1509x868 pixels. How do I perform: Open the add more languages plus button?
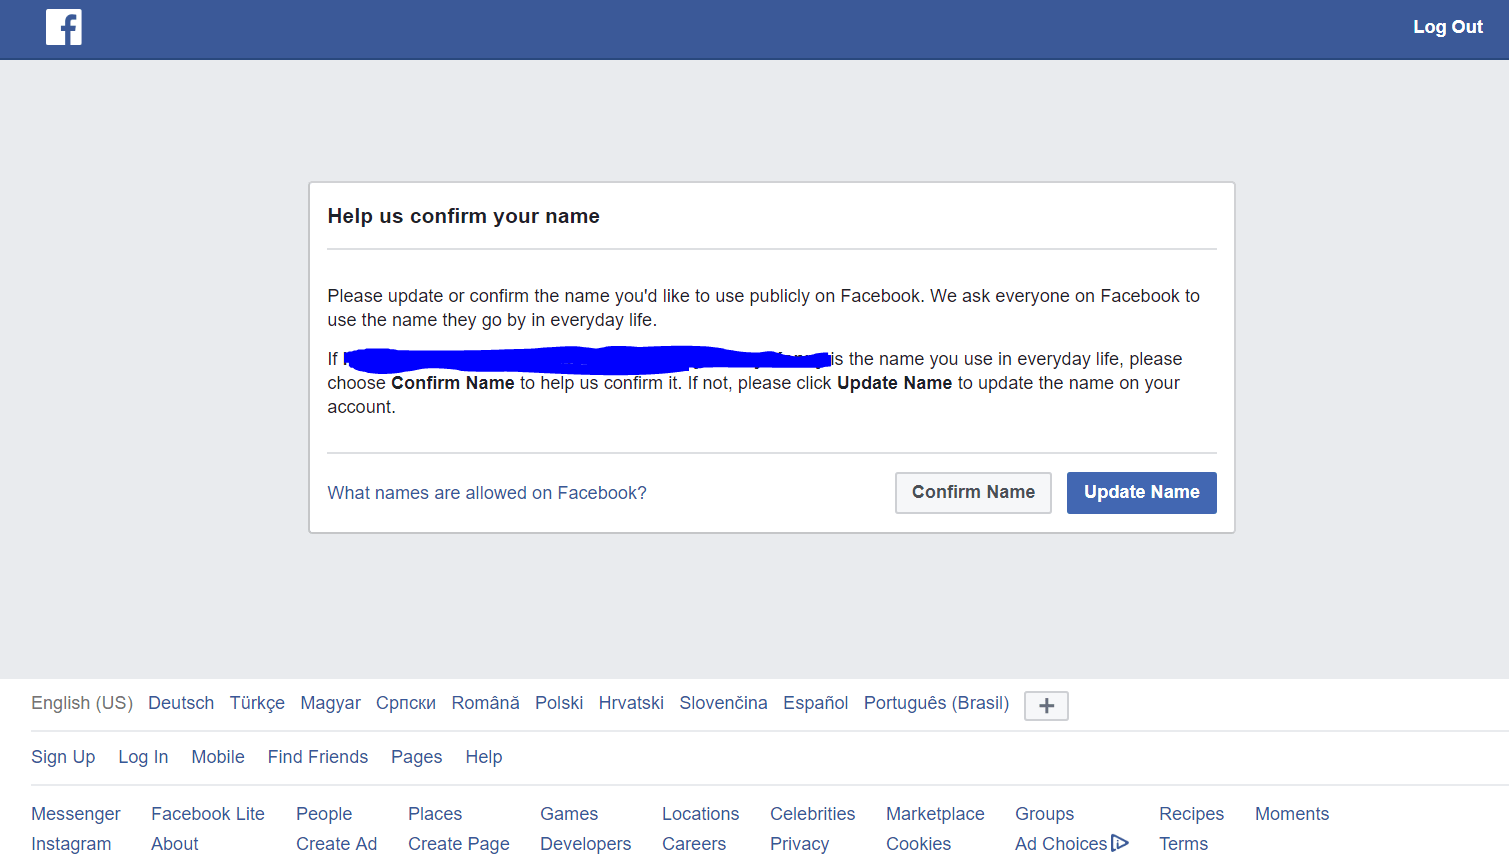(x=1045, y=705)
